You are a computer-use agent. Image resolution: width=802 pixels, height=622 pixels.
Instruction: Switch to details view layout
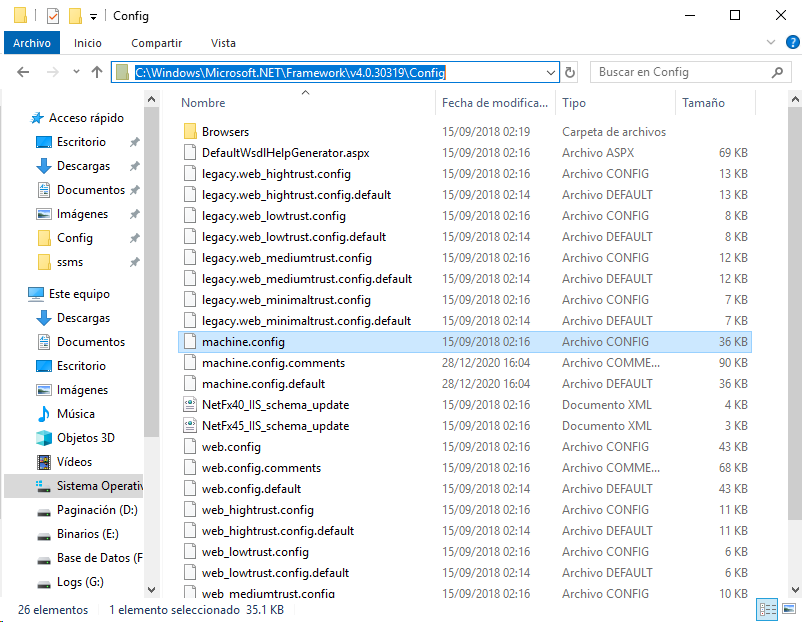point(767,609)
